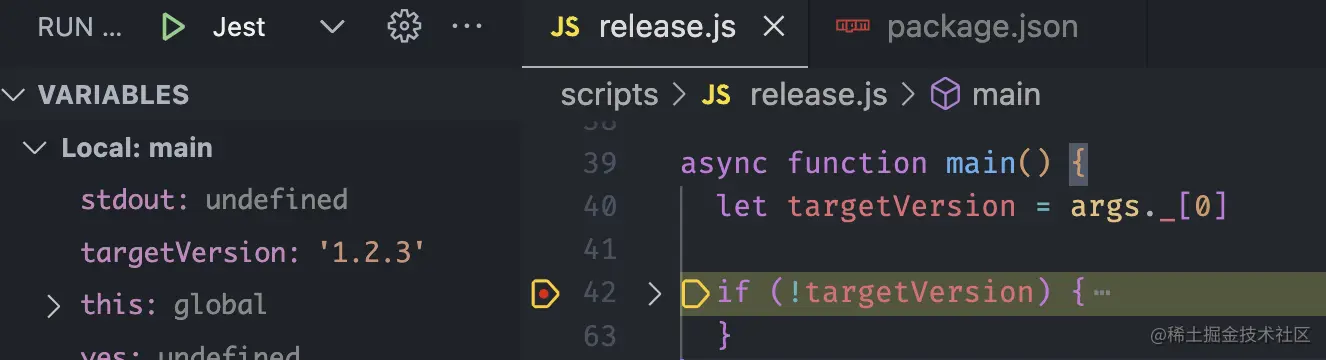Click the JS icon on release.js tab
The height and width of the screenshot is (360, 1326).
pyautogui.click(x=565, y=27)
